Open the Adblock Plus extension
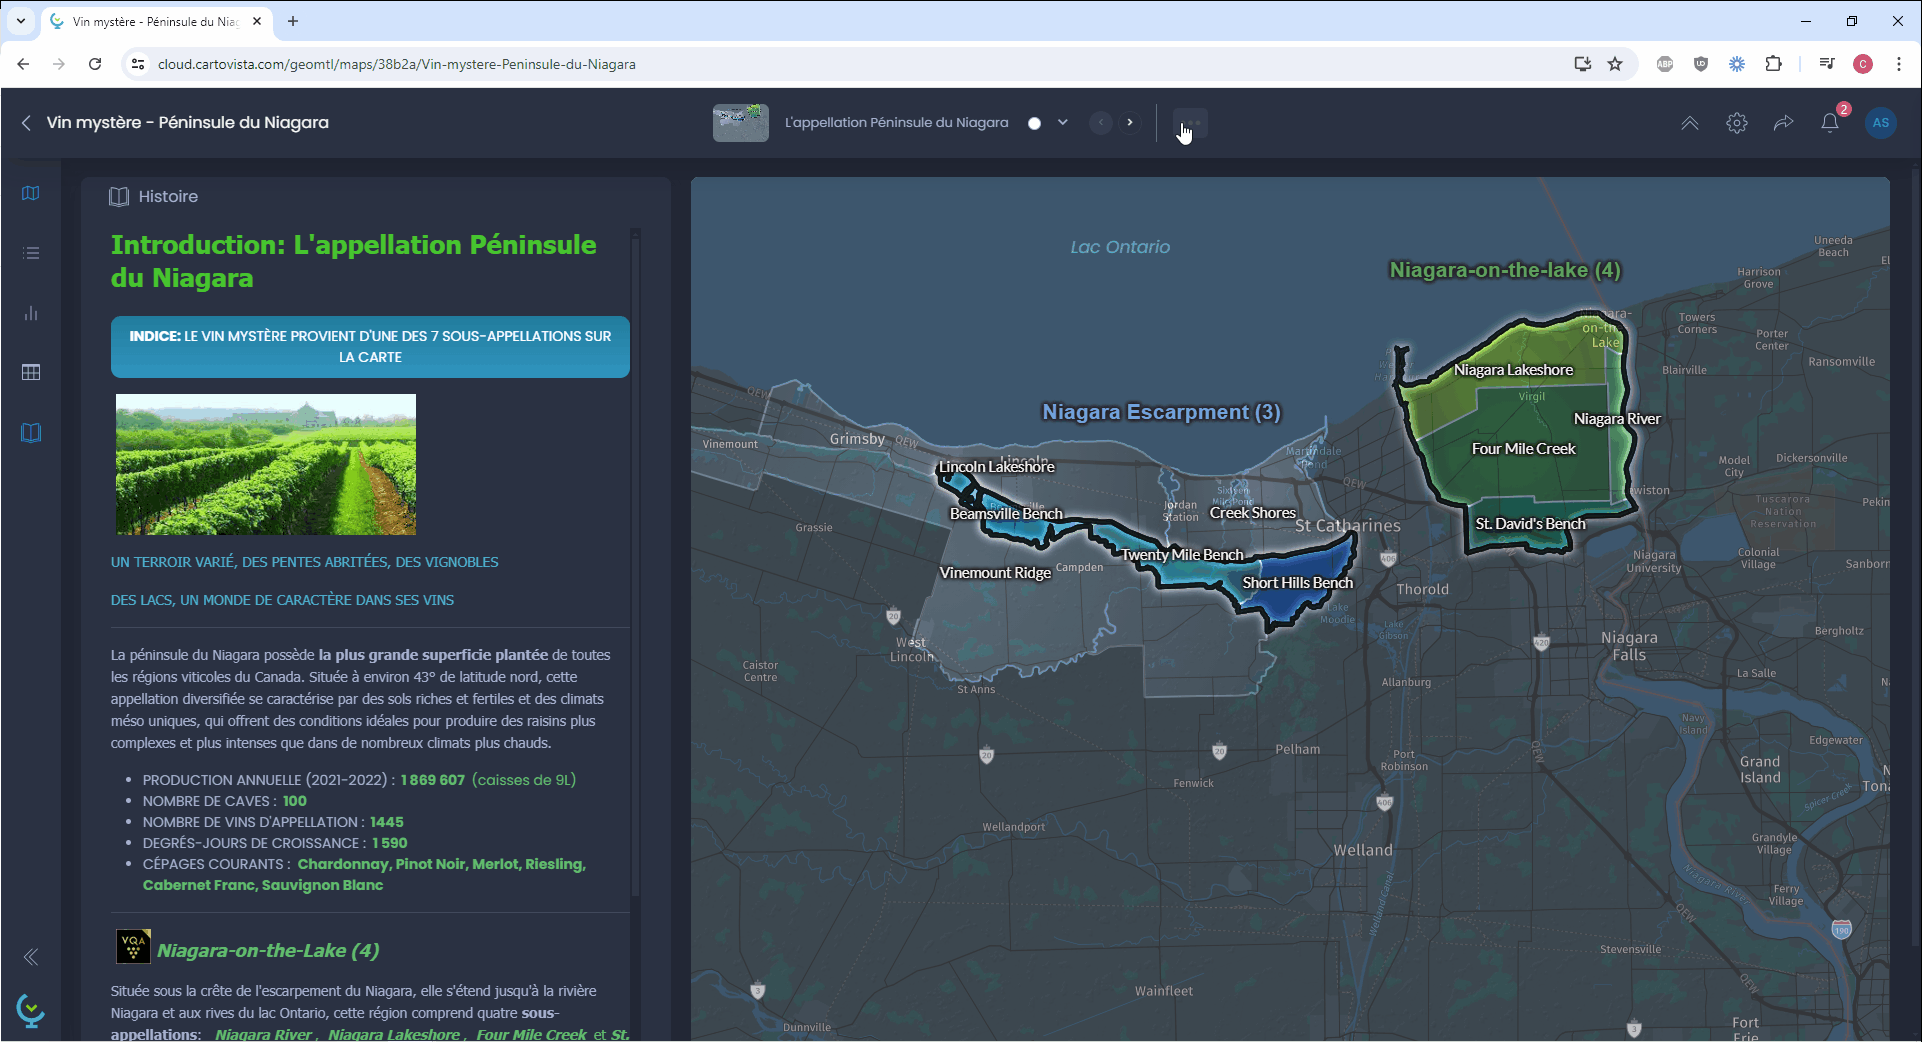Screen dimensions: 1922x1042 pyautogui.click(x=1665, y=64)
